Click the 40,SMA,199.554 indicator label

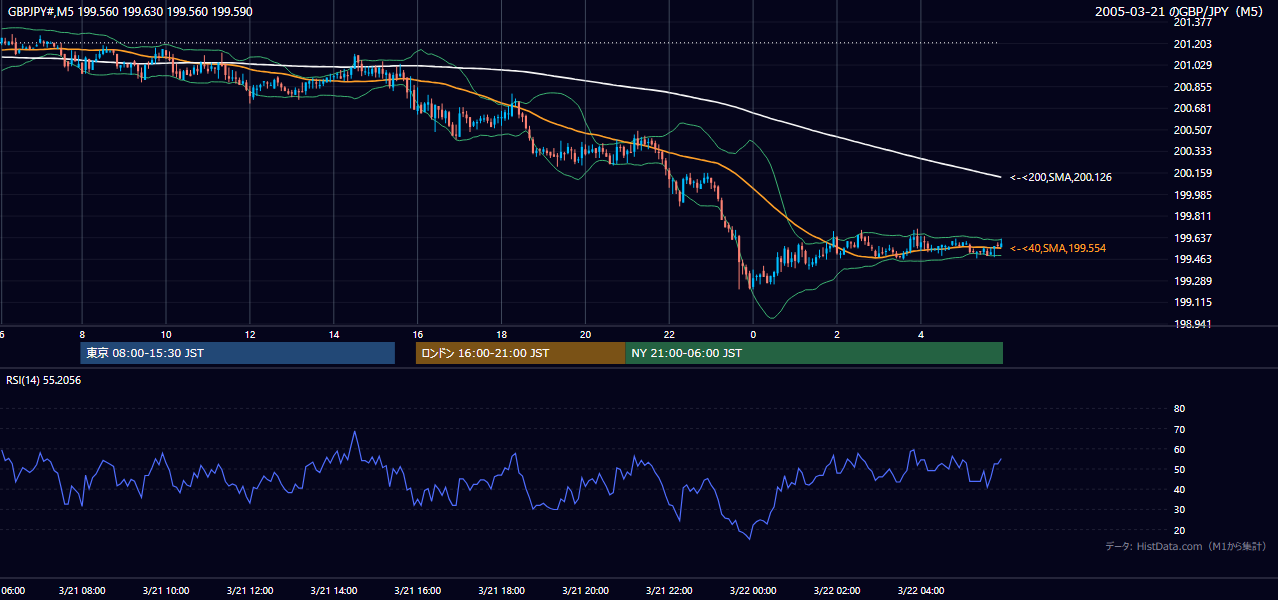pos(1058,248)
